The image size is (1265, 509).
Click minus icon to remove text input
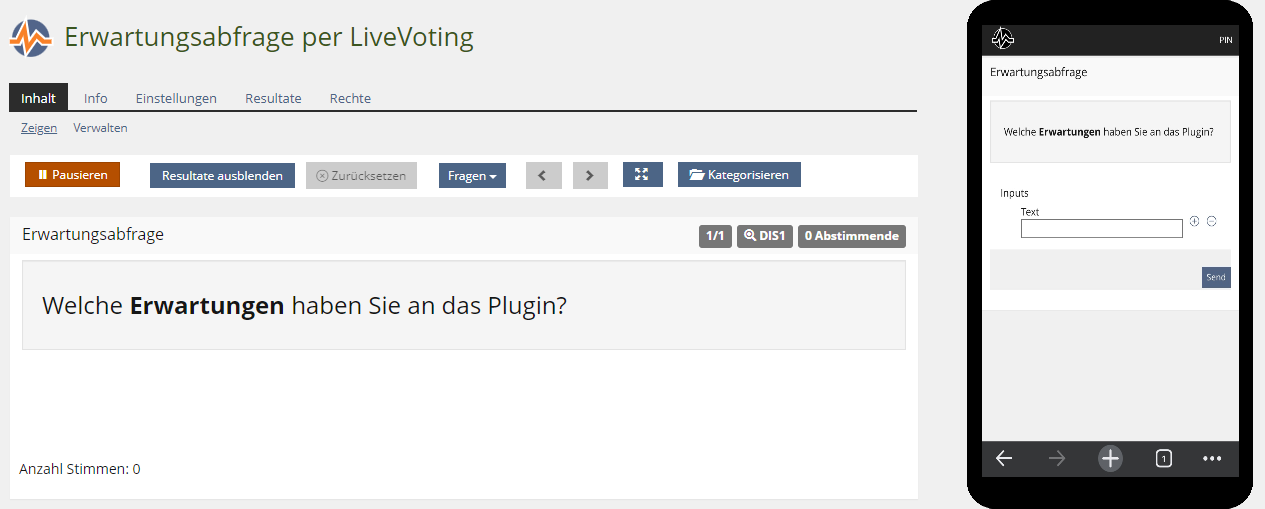1211,221
